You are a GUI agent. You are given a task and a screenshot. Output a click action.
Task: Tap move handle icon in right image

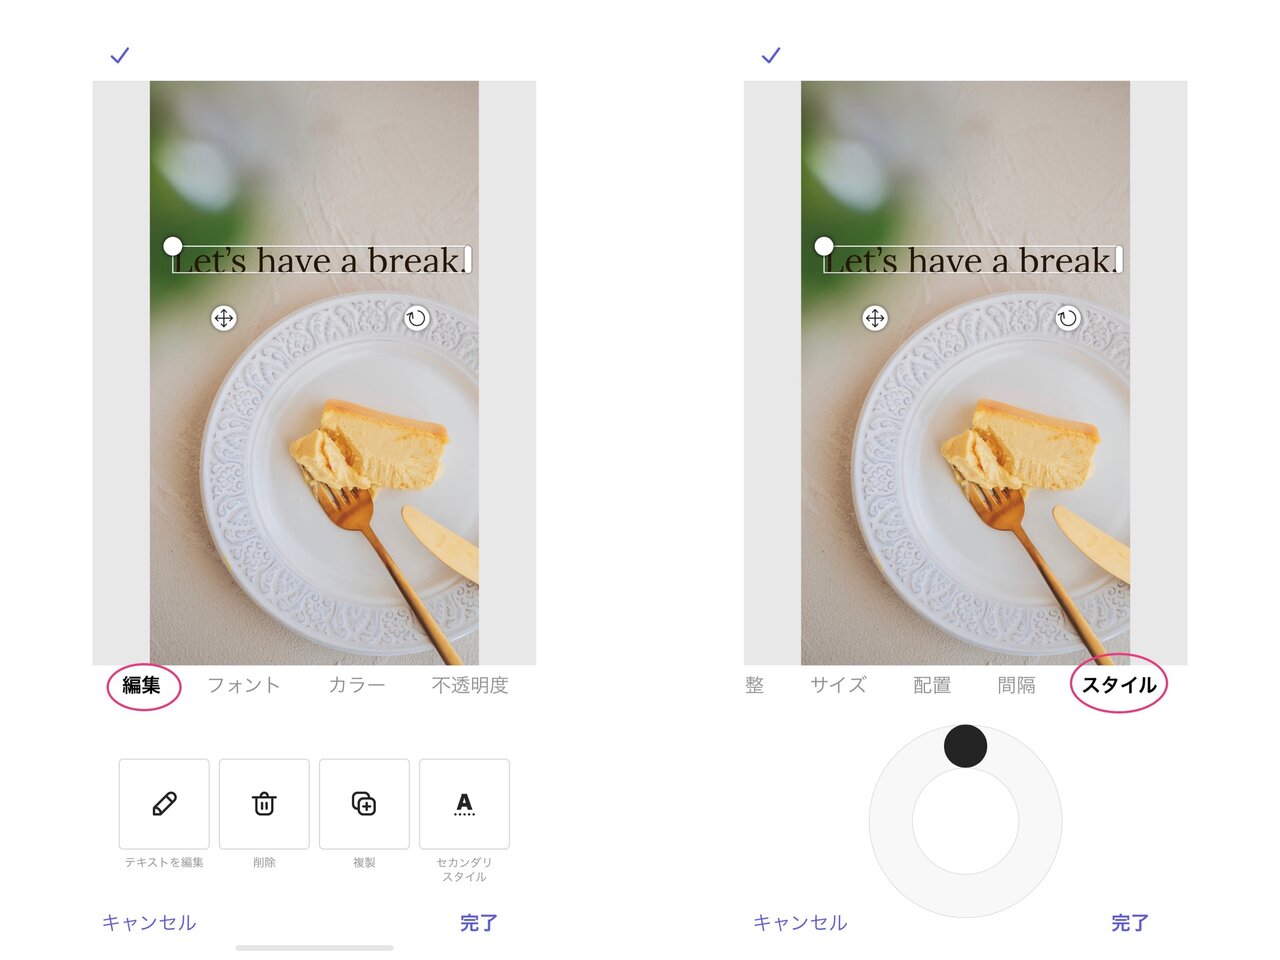coord(875,318)
